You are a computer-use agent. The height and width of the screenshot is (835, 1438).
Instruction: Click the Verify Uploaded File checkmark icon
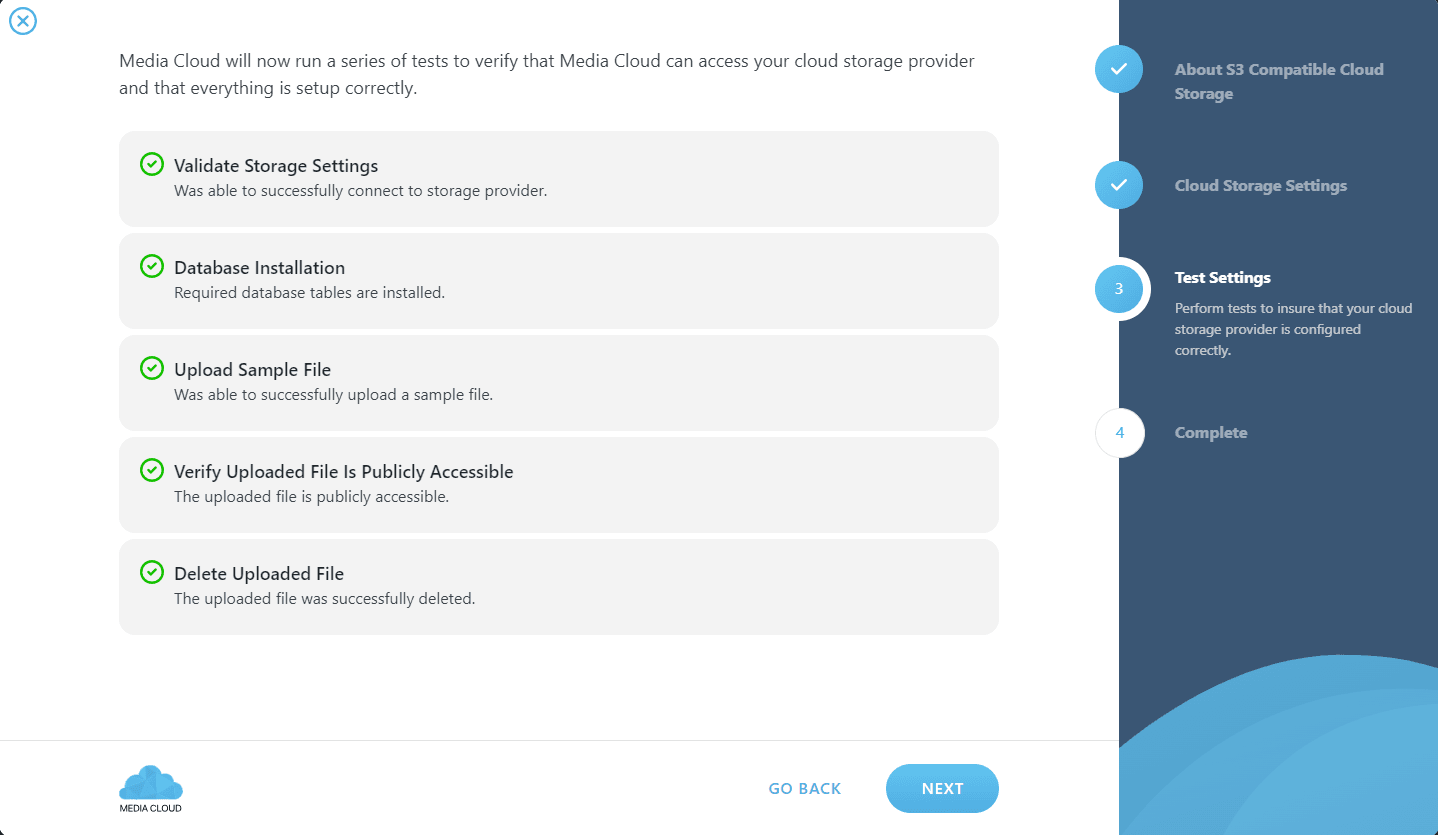[x=151, y=470]
